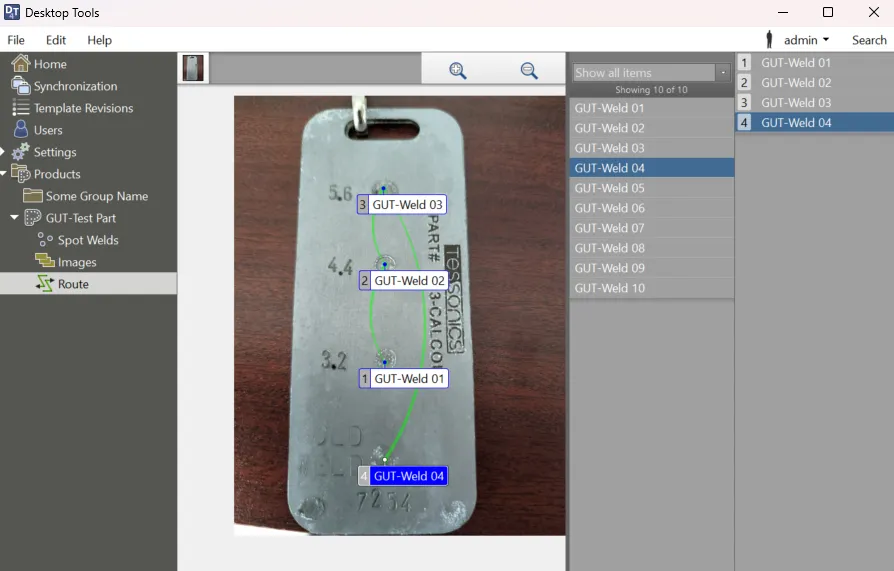This screenshot has width=894, height=571.
Task: Open Users in the sidebar
Action: (x=48, y=130)
